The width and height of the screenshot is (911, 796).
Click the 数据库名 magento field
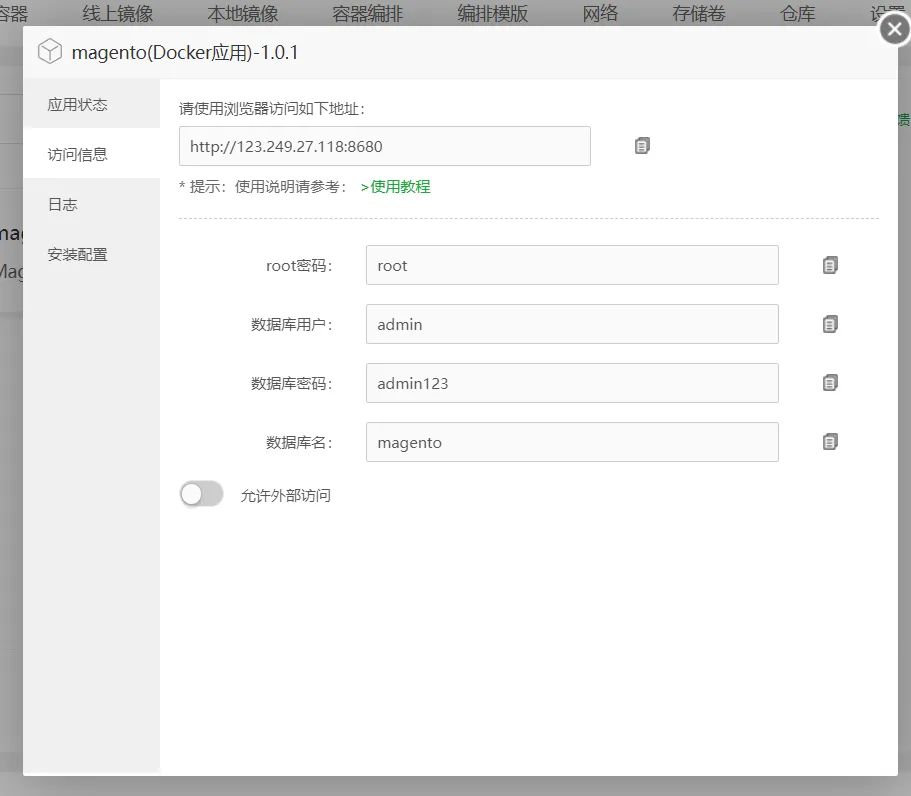tap(572, 442)
